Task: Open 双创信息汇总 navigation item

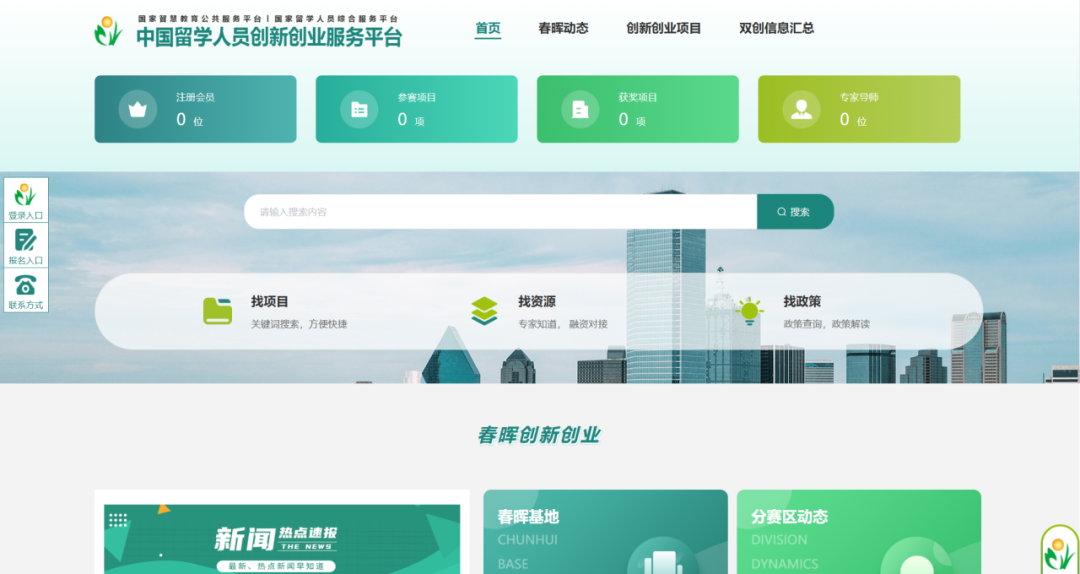Action: pos(777,28)
